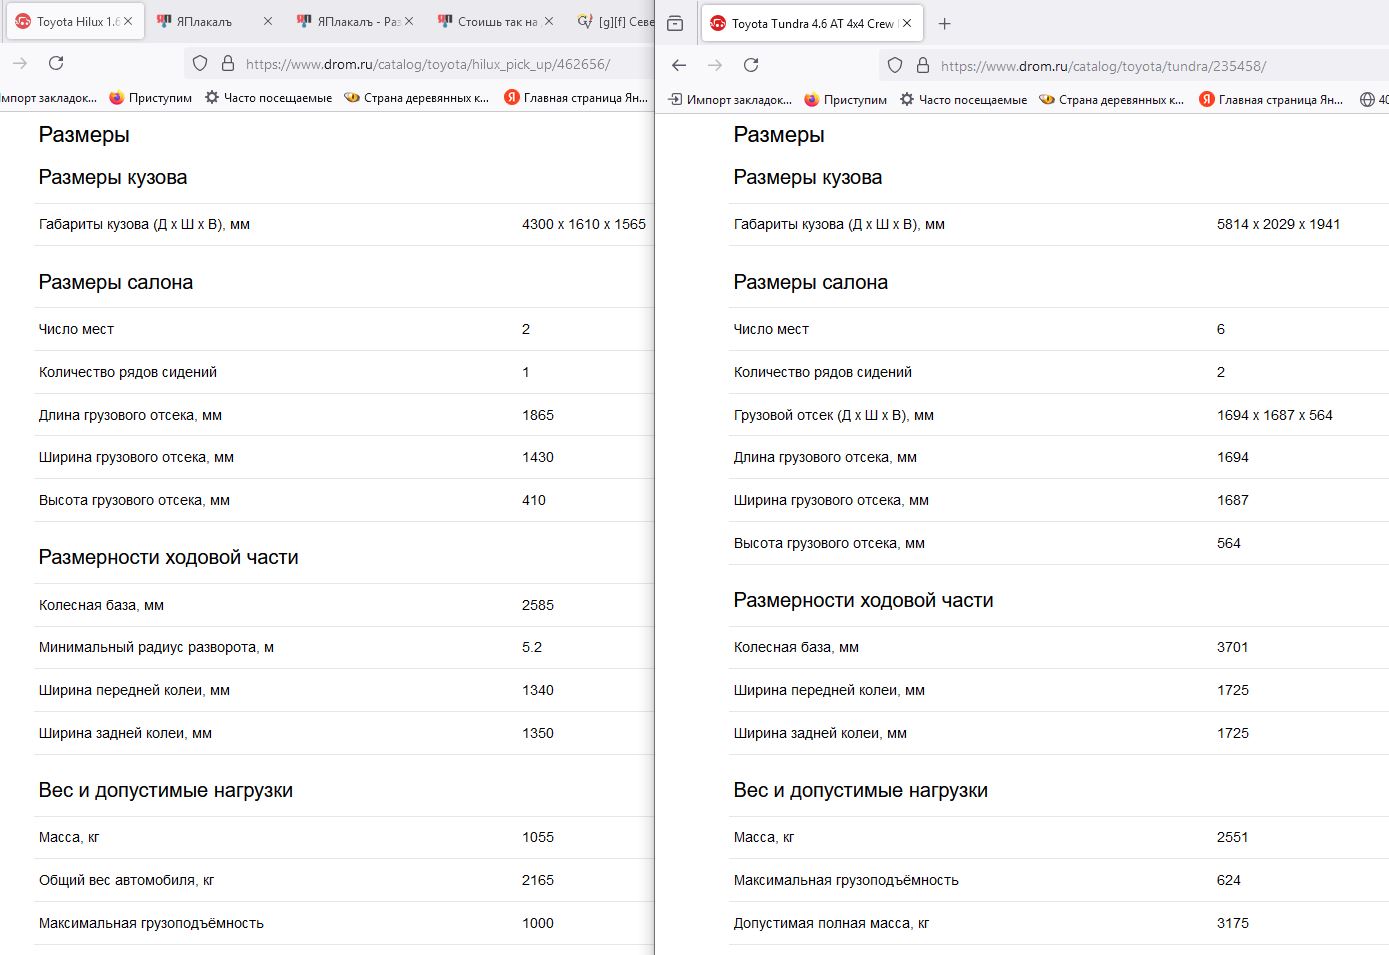Click Hilux body dimensions '4300 x 1610 x 1565'

pos(584,224)
